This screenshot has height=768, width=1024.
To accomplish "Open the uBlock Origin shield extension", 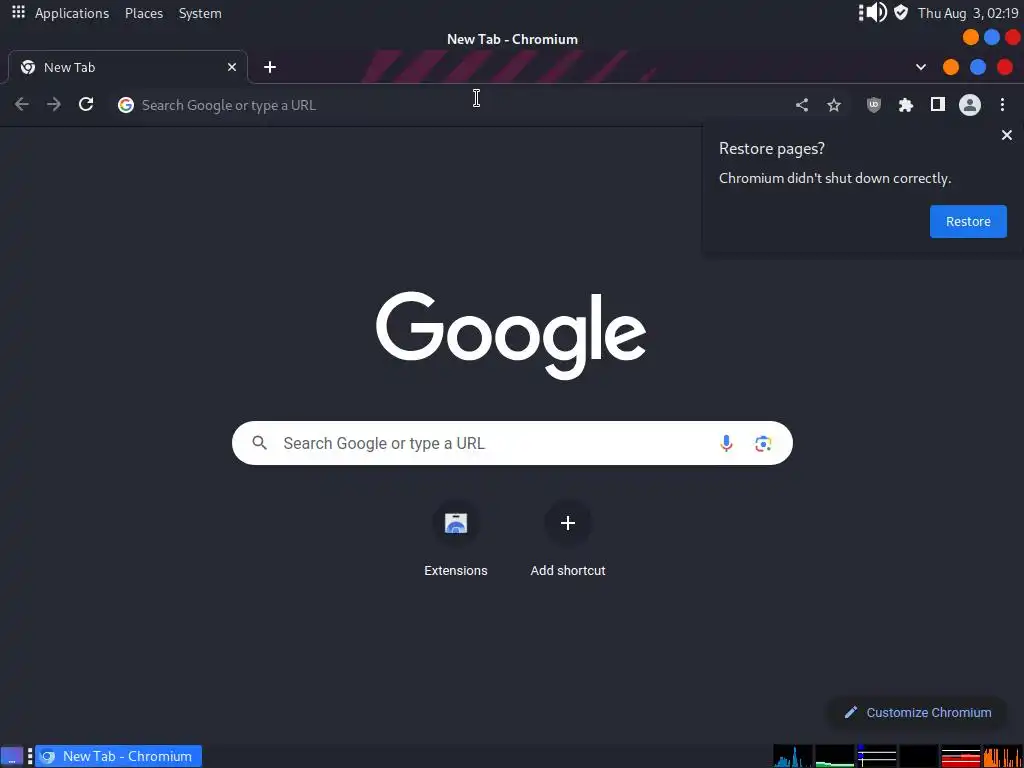I will [x=874, y=104].
